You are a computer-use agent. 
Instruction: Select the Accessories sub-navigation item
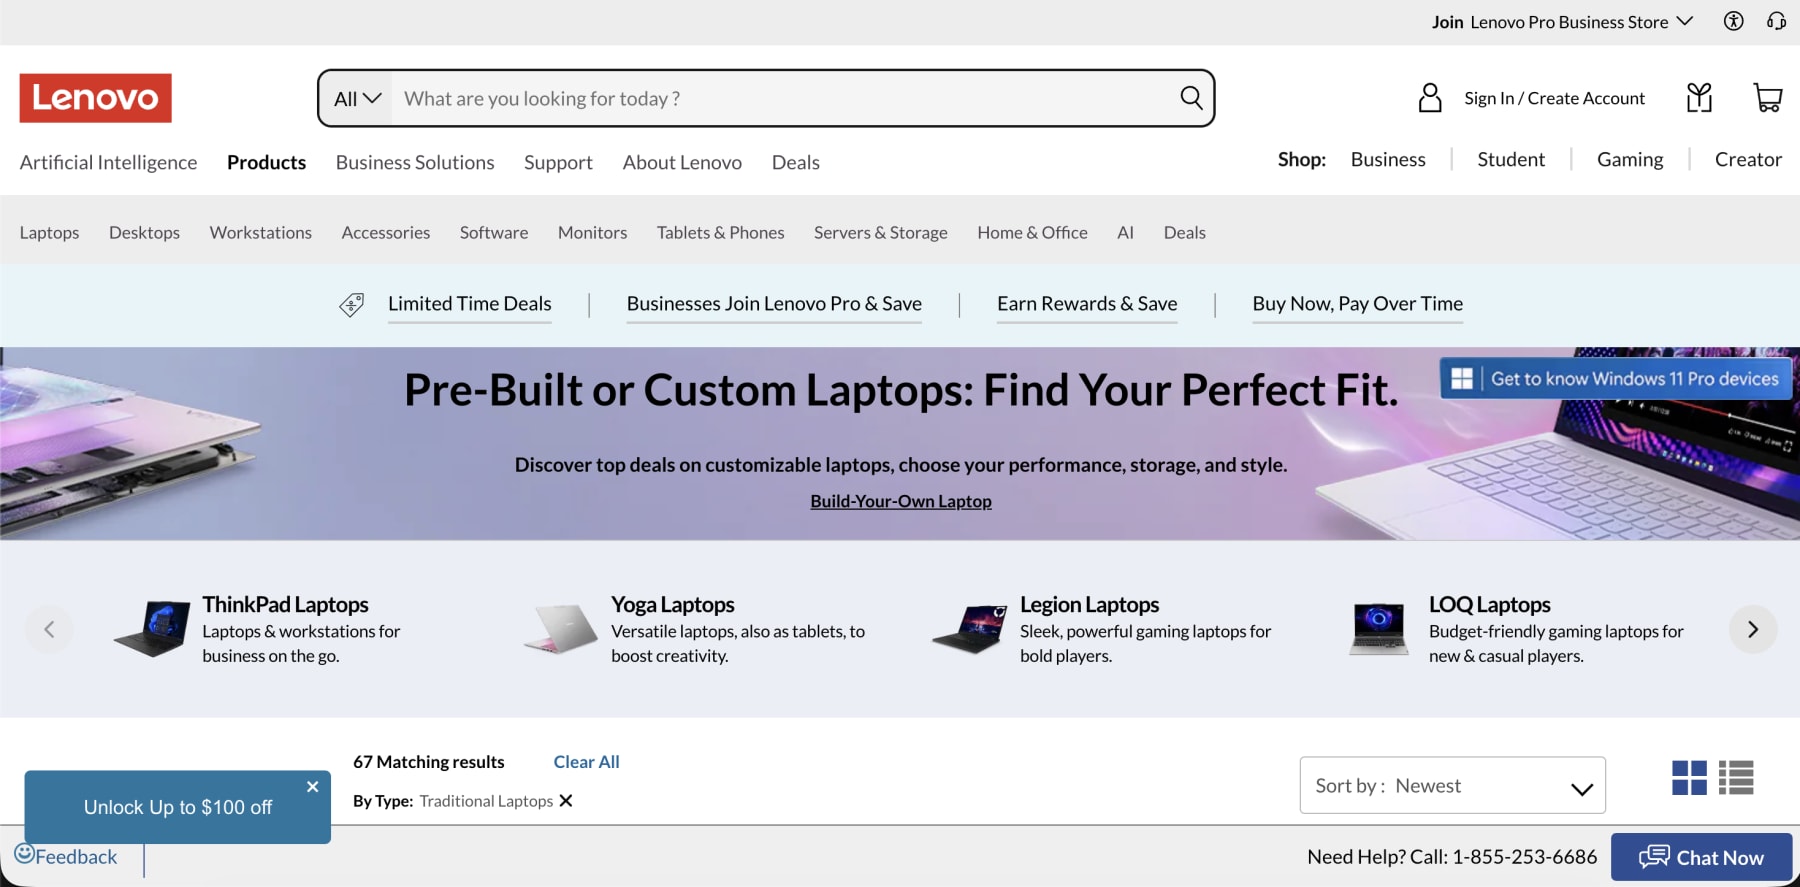coord(386,232)
